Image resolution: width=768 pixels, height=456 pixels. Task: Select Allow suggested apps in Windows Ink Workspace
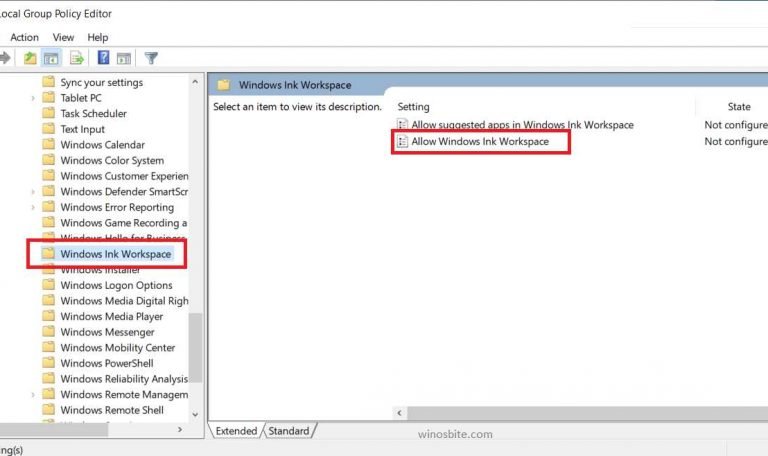tap(522, 125)
